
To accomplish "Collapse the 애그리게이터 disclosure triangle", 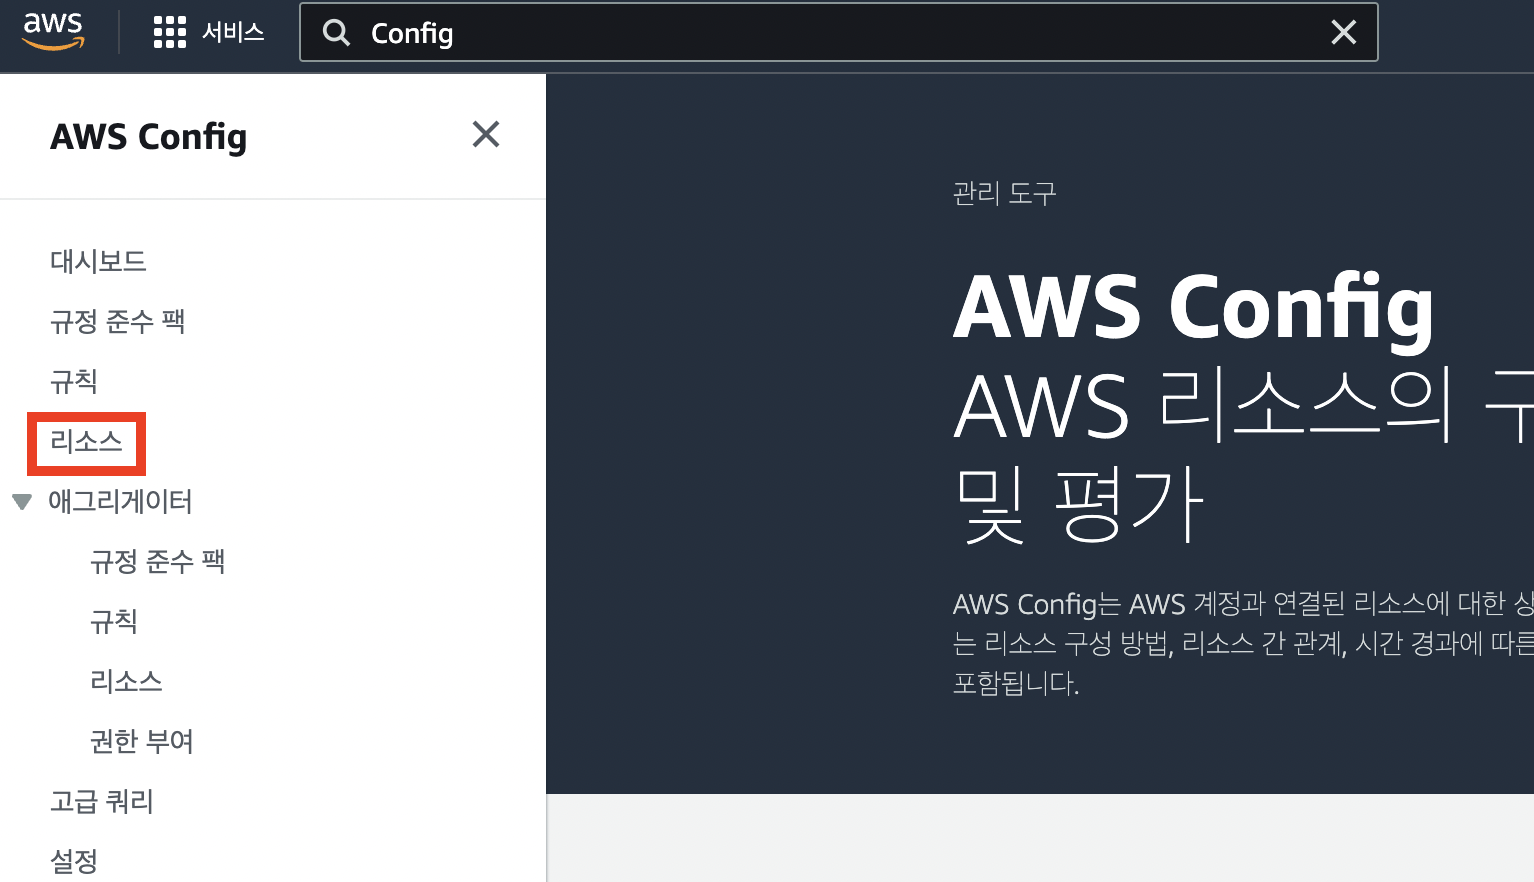I will [x=22, y=502].
